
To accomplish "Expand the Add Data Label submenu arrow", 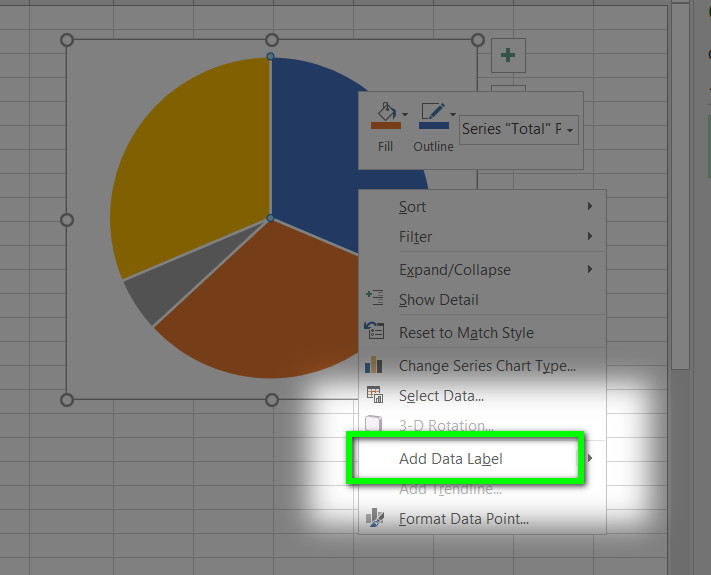I will (590, 458).
